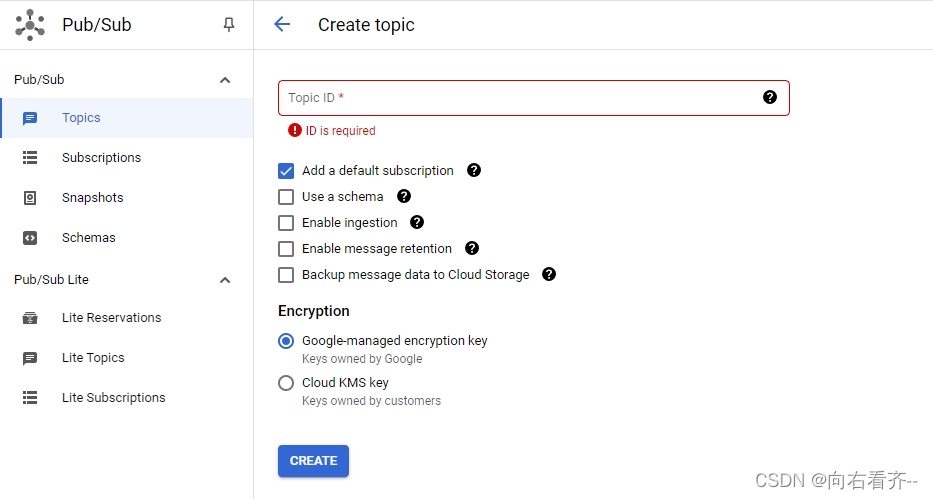This screenshot has height=499, width=933.
Task: Open Lite Subscriptions page
Action: 127,397
